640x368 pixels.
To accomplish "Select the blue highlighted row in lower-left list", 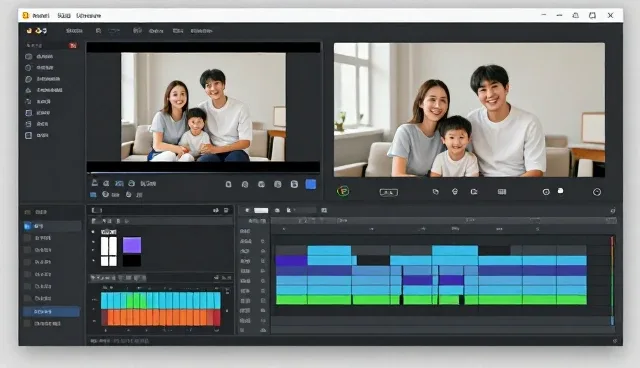I will pos(51,312).
